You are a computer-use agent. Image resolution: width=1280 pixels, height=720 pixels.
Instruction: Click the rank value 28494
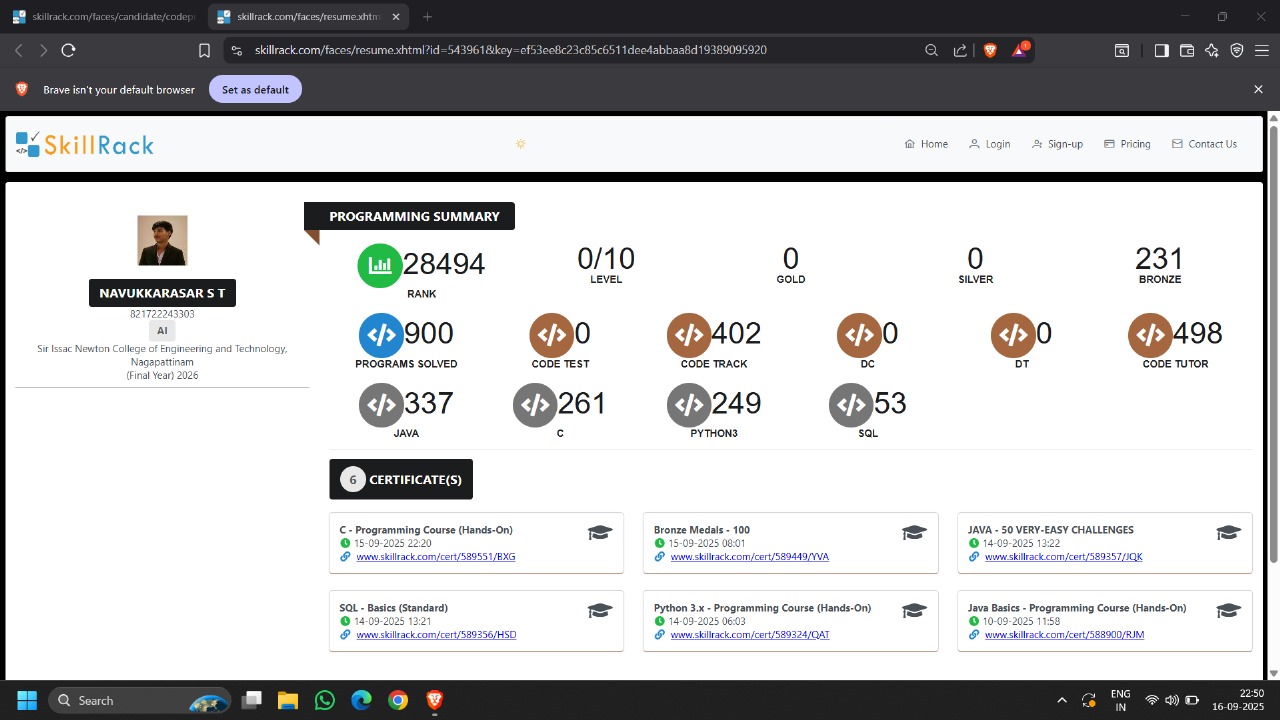click(444, 264)
